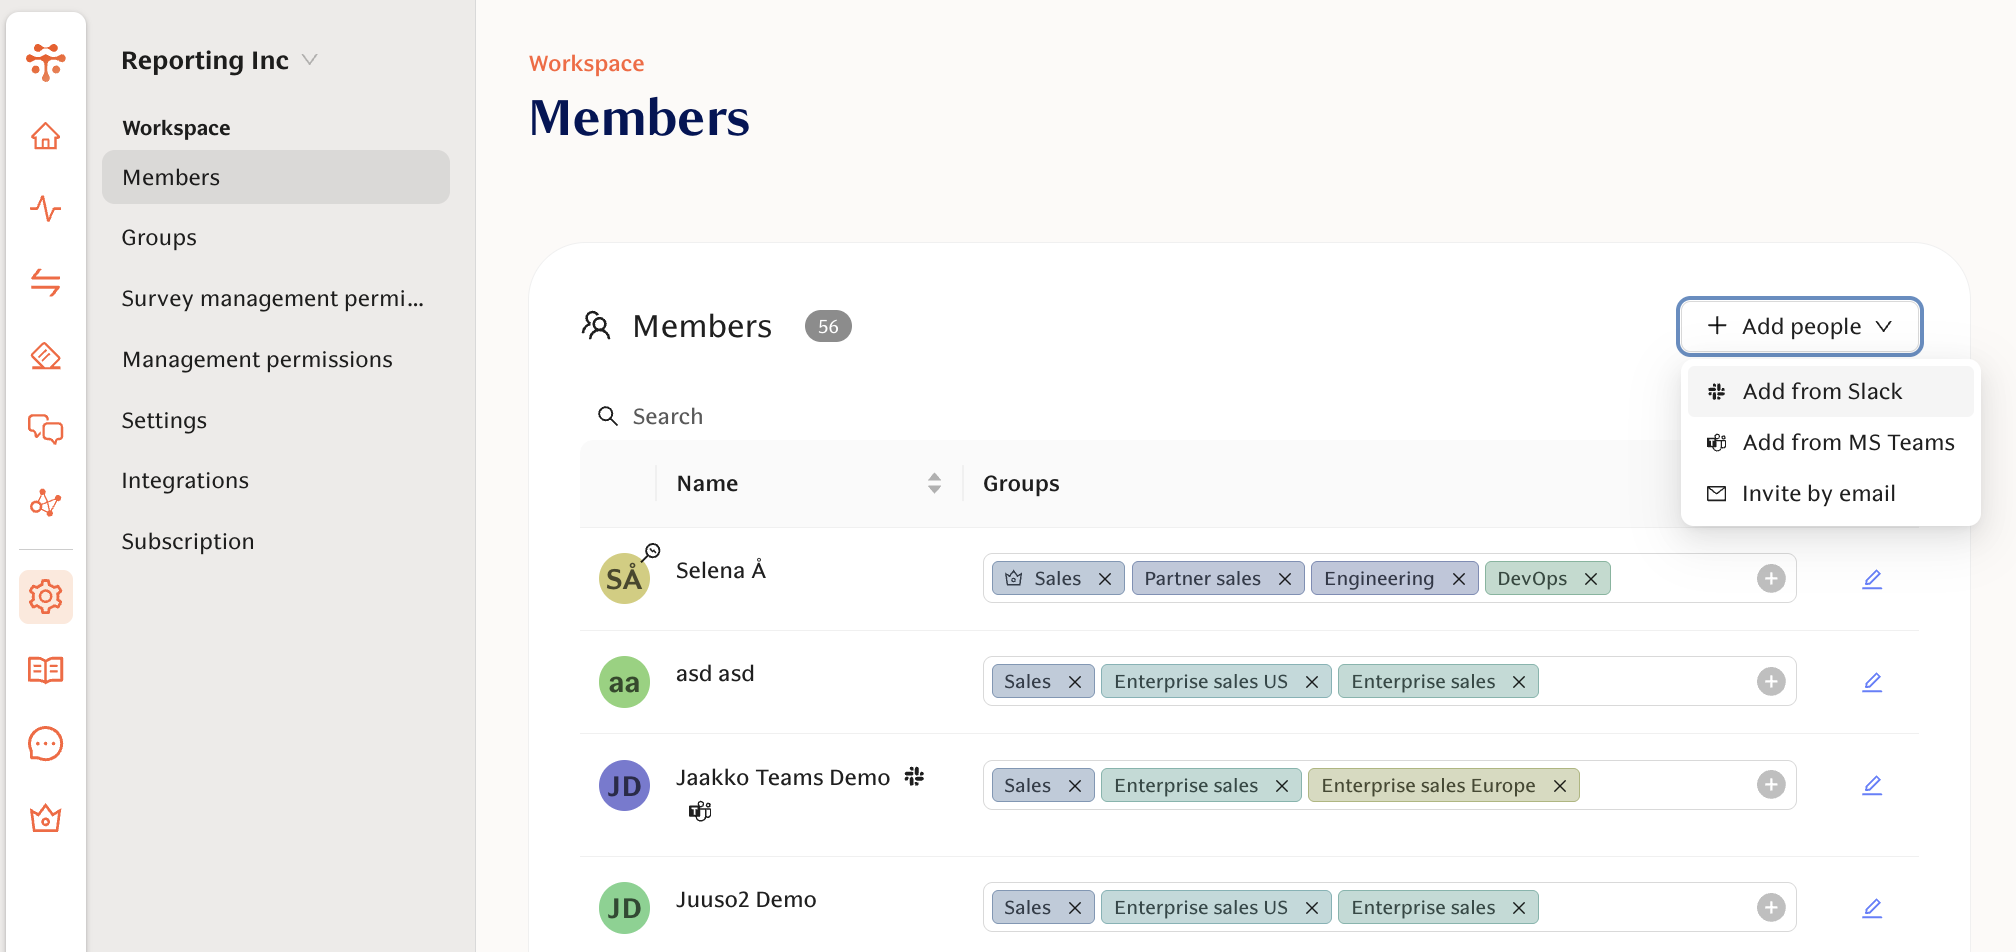
Task: Remove the DevOps group tag from Selena
Action: coord(1591,578)
